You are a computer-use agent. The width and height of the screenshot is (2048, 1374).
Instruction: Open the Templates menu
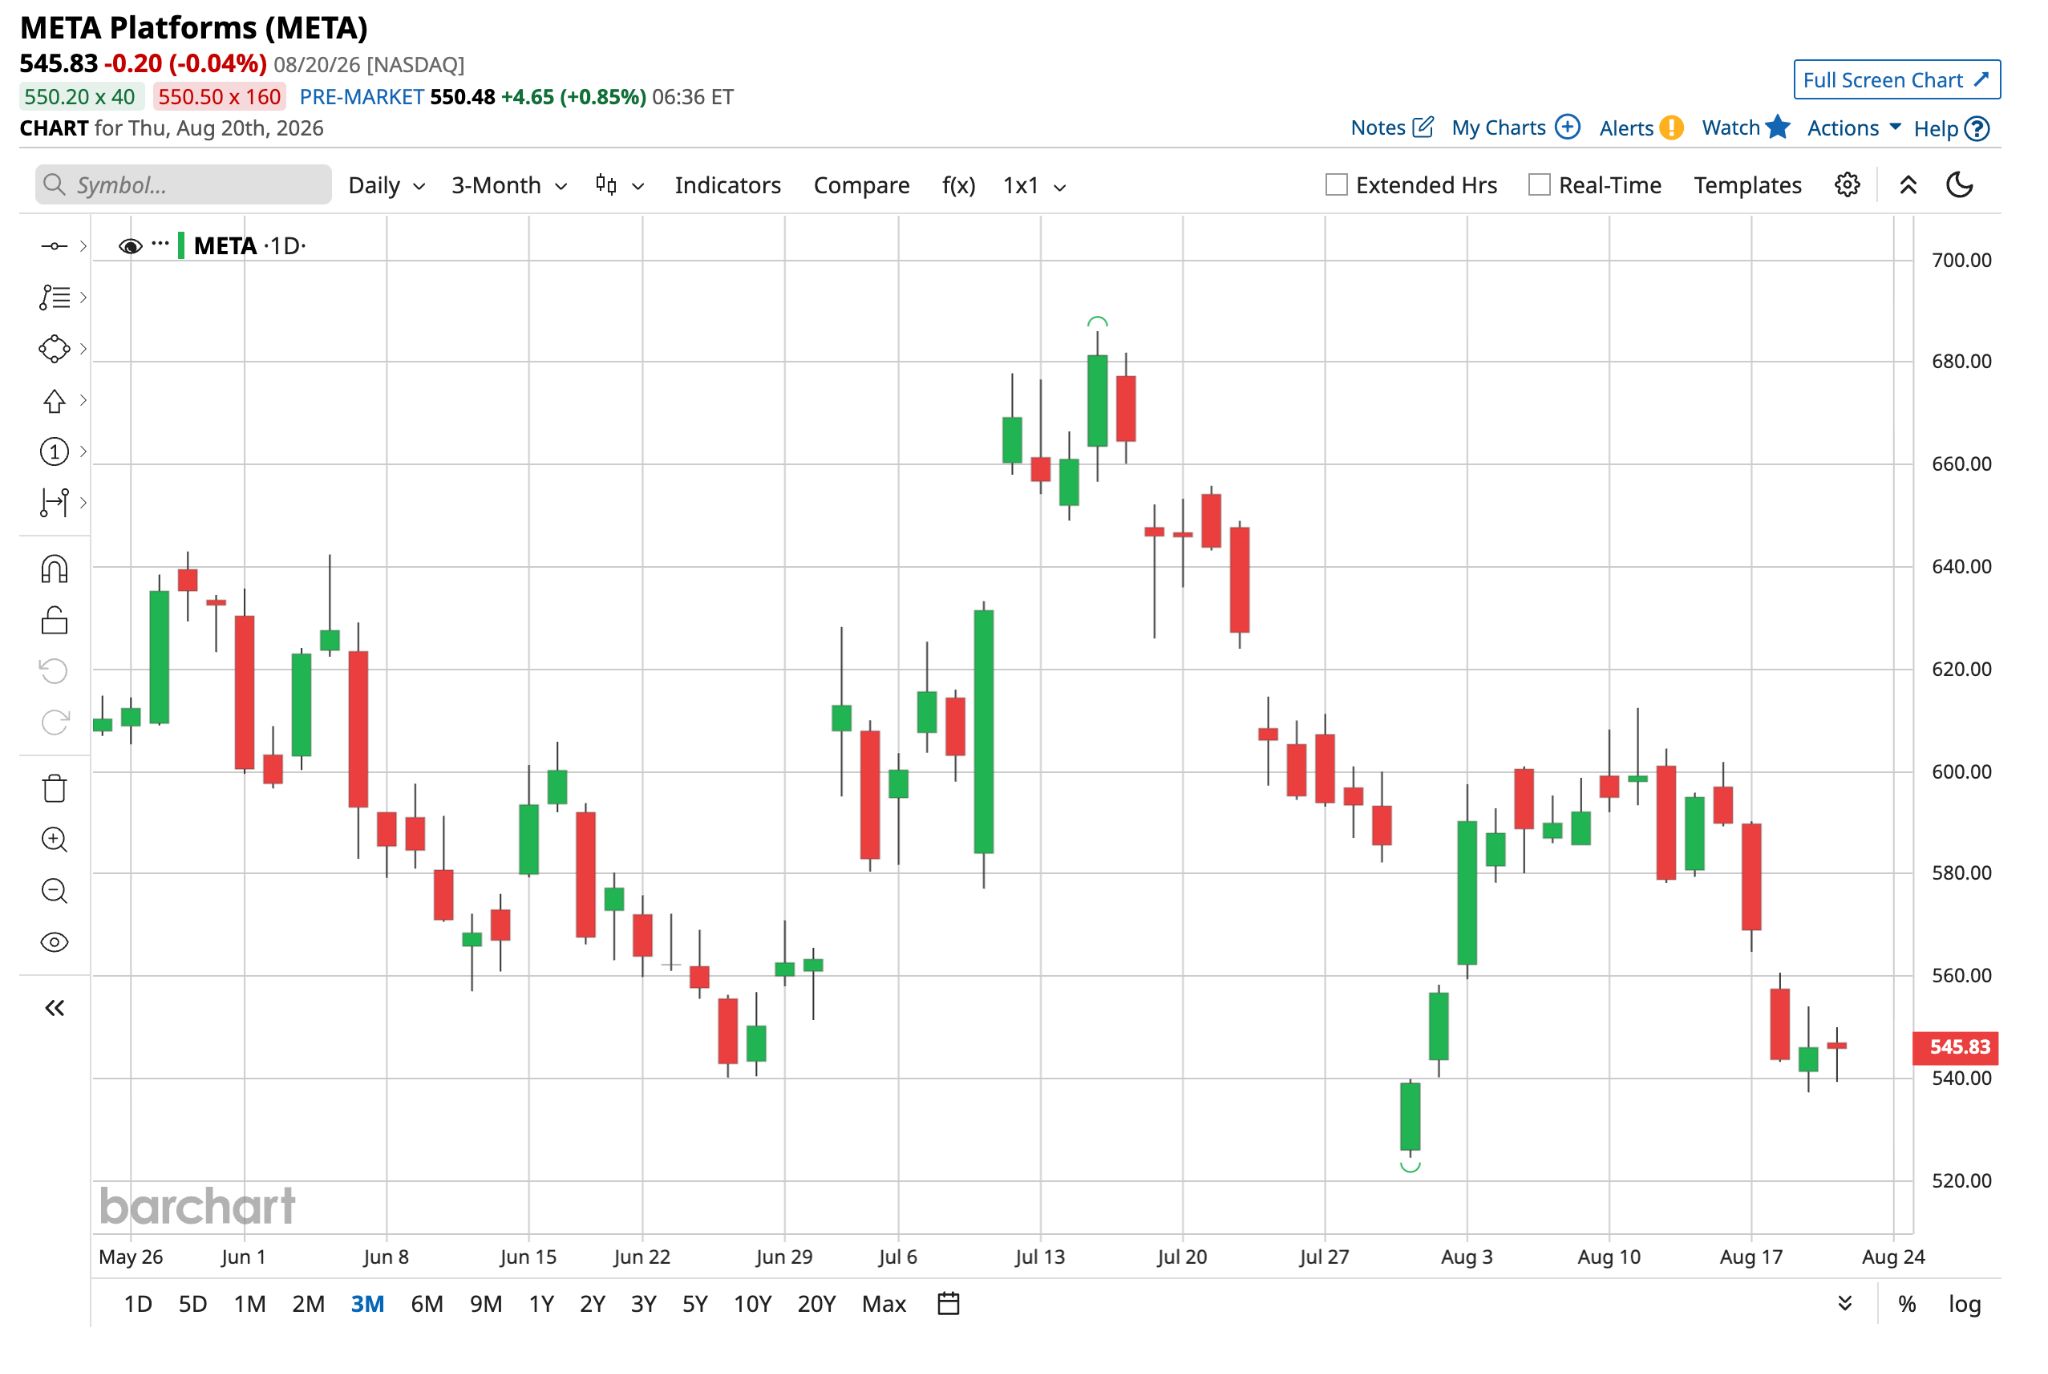click(x=1747, y=185)
